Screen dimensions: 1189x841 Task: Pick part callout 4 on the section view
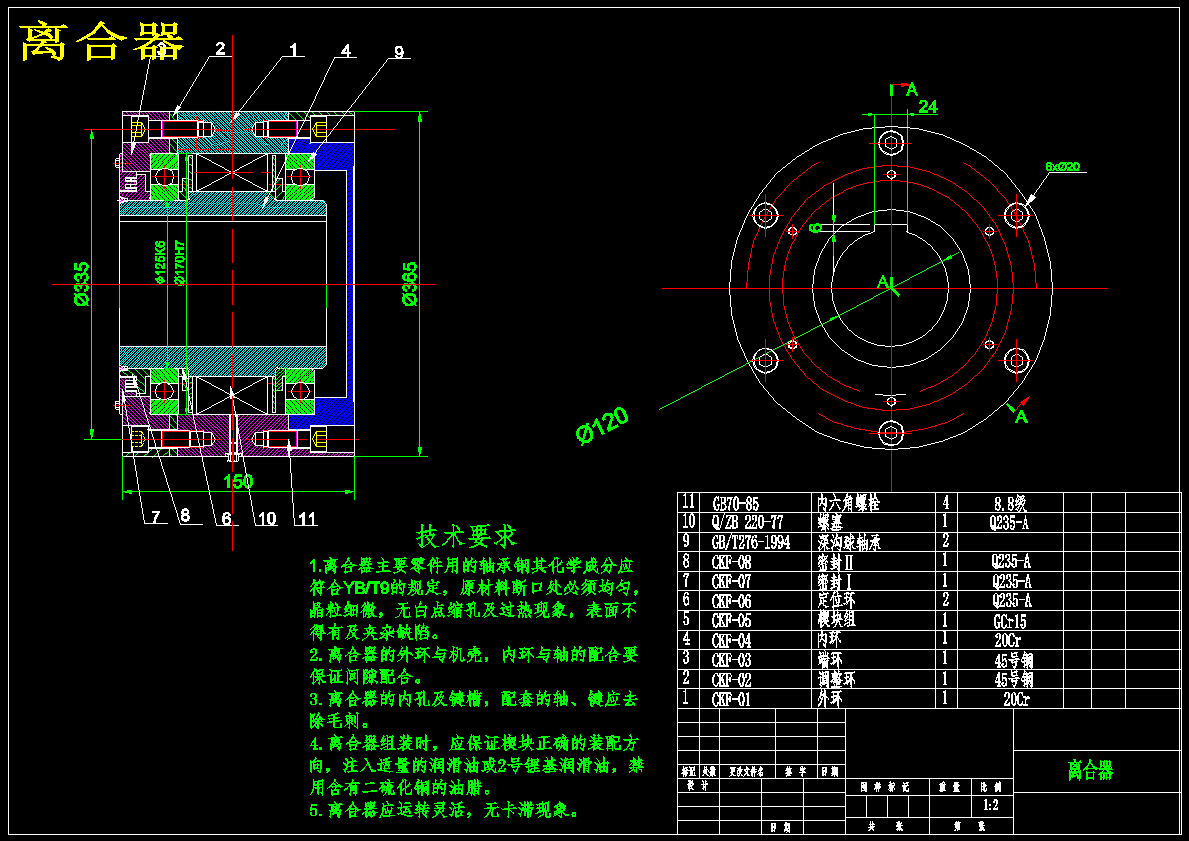[346, 51]
